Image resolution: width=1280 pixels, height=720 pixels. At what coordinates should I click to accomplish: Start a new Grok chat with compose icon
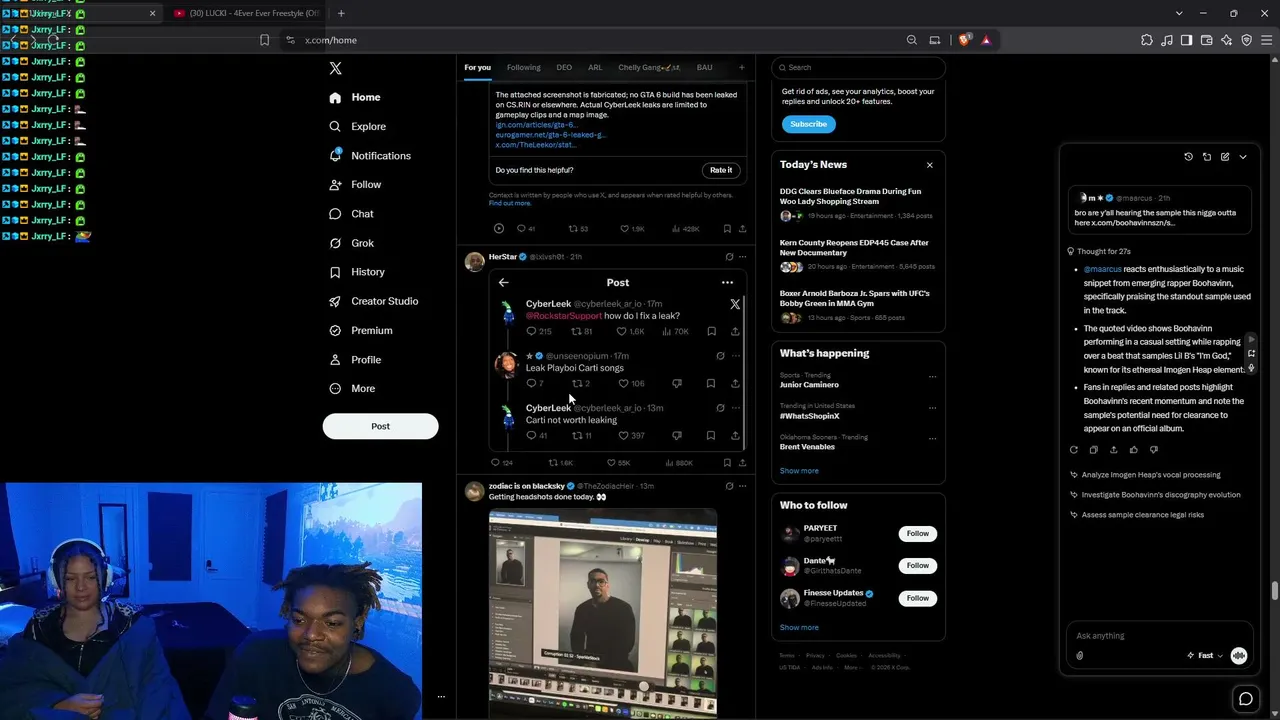(x=1225, y=157)
